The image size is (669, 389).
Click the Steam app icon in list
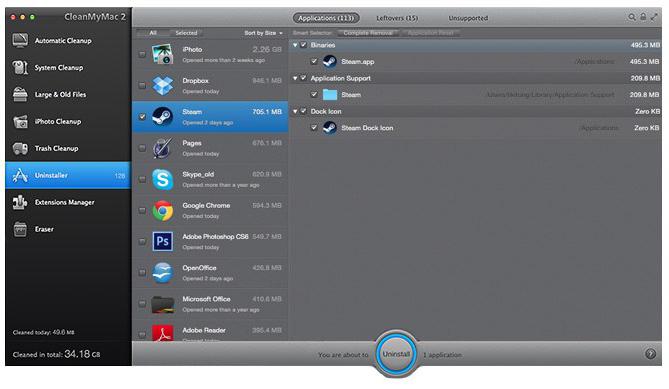point(163,116)
